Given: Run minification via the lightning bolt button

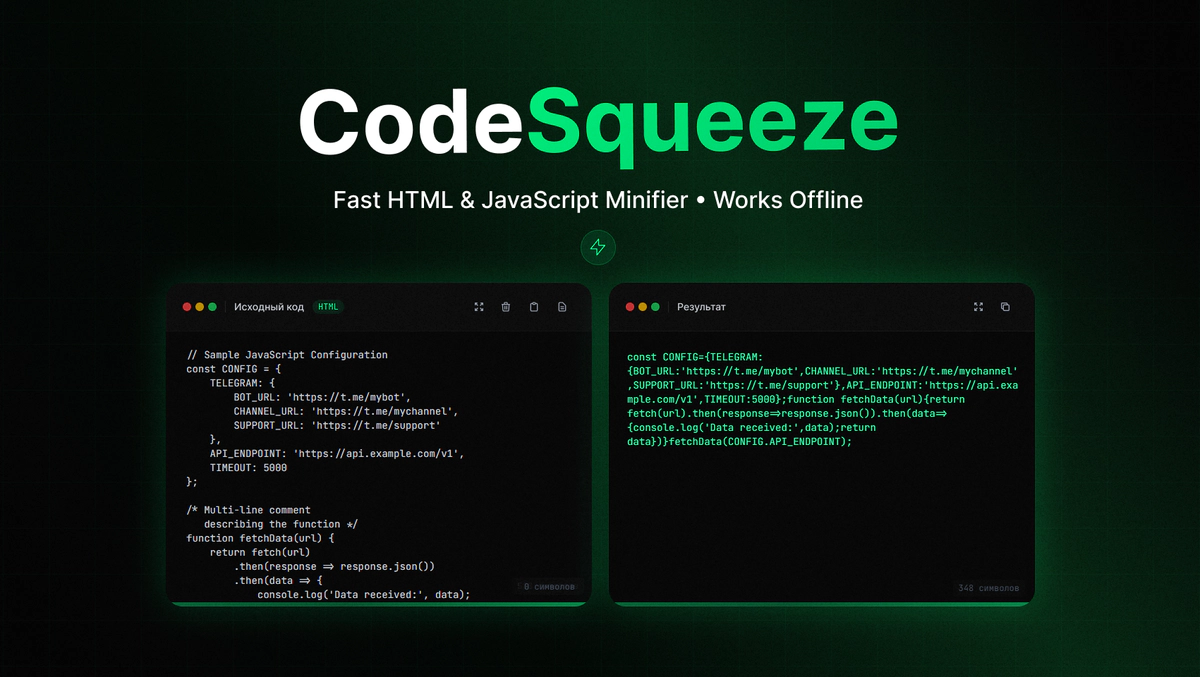Looking at the screenshot, I should pos(598,247).
